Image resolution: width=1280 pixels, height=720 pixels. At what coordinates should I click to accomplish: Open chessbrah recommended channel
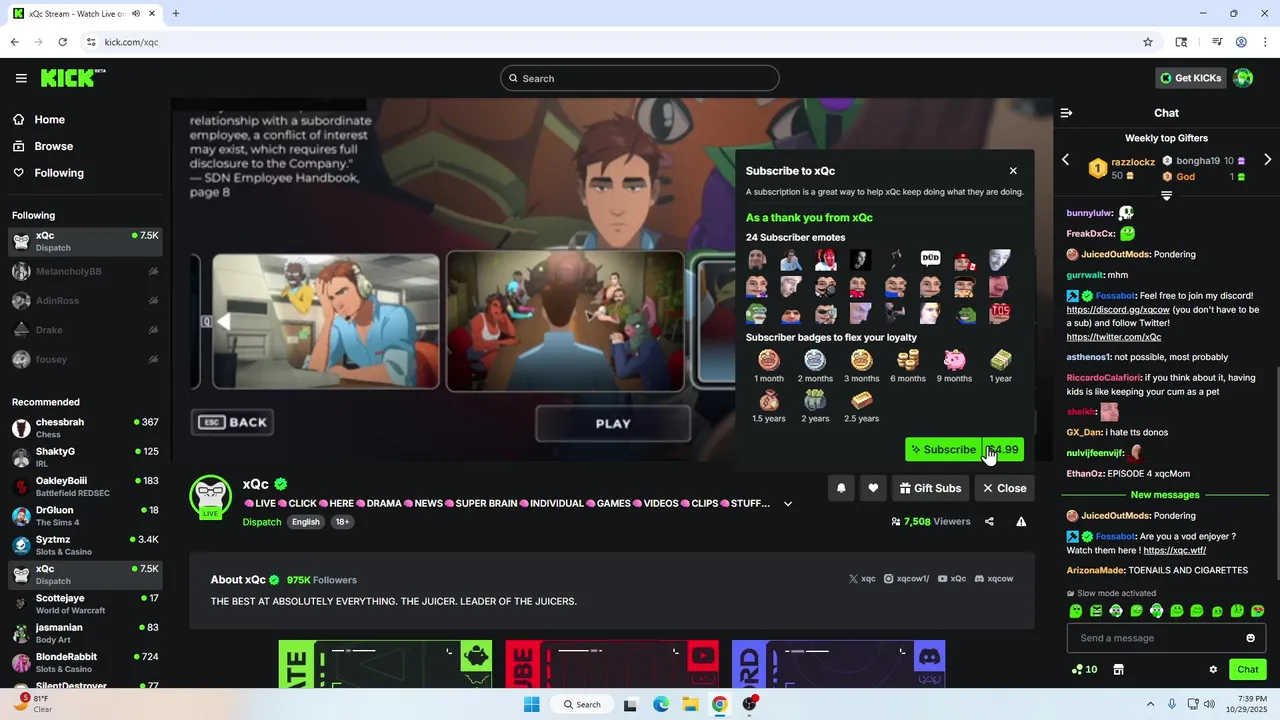click(x=85, y=428)
